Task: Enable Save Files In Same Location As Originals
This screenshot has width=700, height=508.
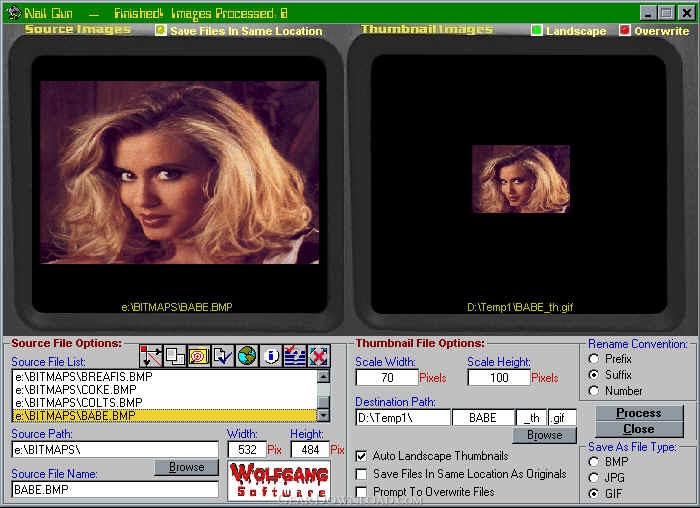Action: click(x=361, y=474)
